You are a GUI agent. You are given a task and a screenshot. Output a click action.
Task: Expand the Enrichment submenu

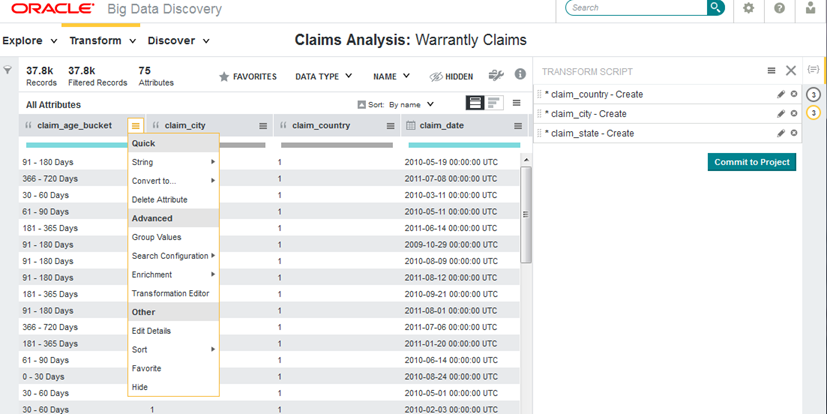point(173,275)
